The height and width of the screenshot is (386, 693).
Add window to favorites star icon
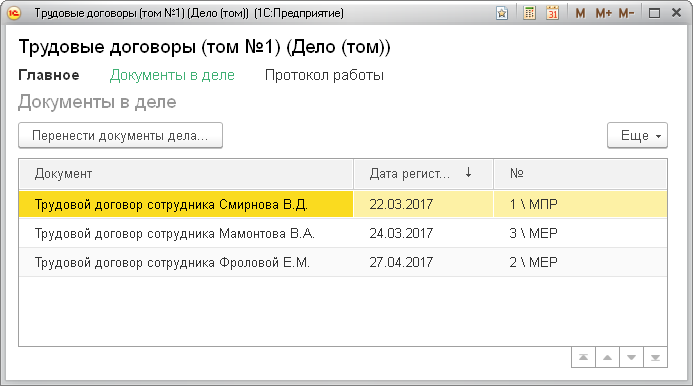click(502, 13)
